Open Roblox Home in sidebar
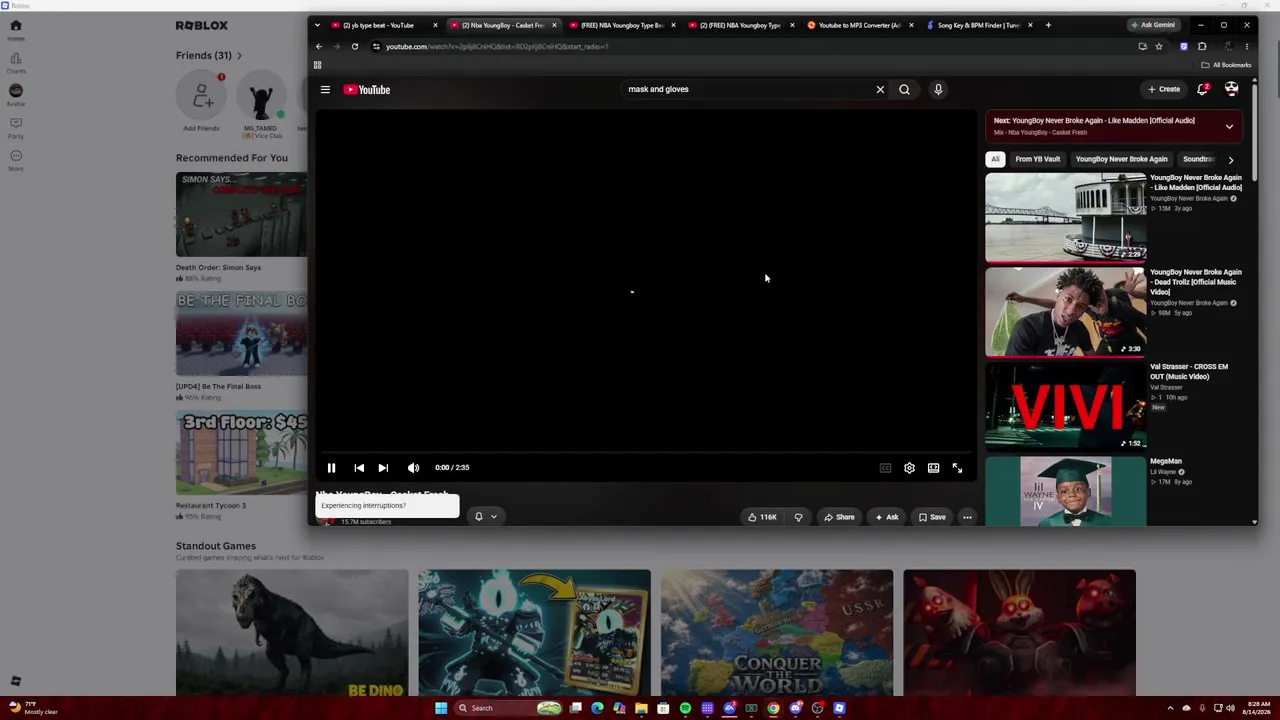Viewport: 1280px width, 720px height. (16, 30)
